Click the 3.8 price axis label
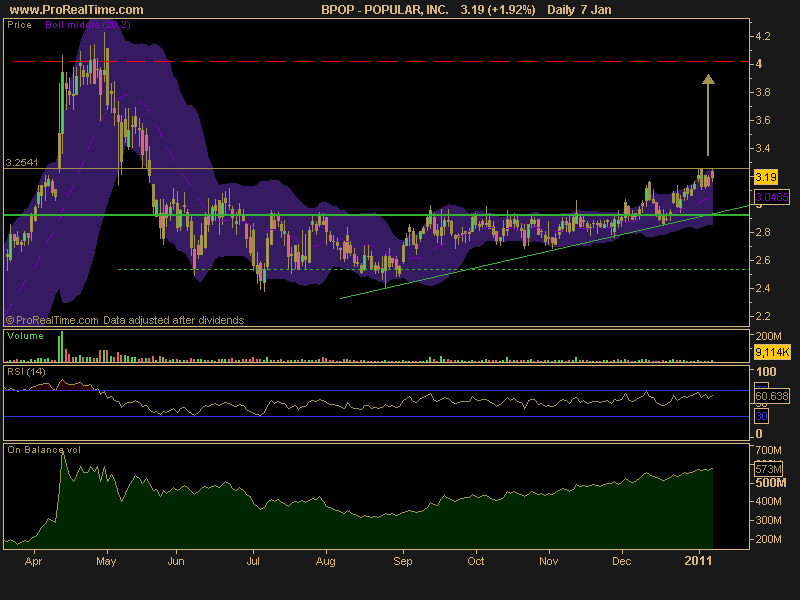Screen dimensions: 800x600 (763, 92)
